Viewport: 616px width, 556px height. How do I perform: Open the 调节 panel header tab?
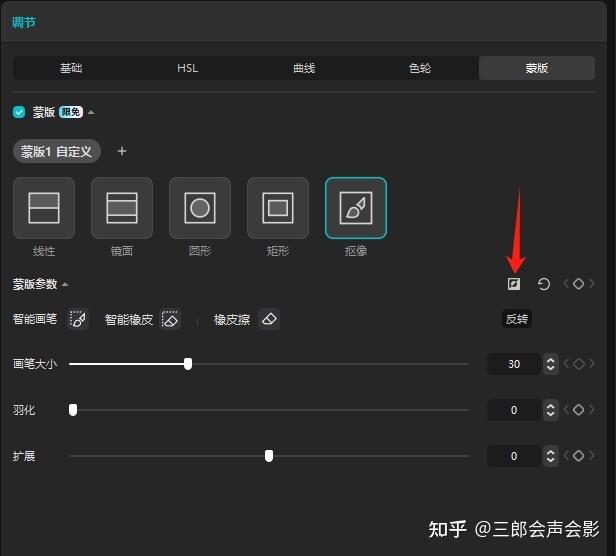pos(24,22)
